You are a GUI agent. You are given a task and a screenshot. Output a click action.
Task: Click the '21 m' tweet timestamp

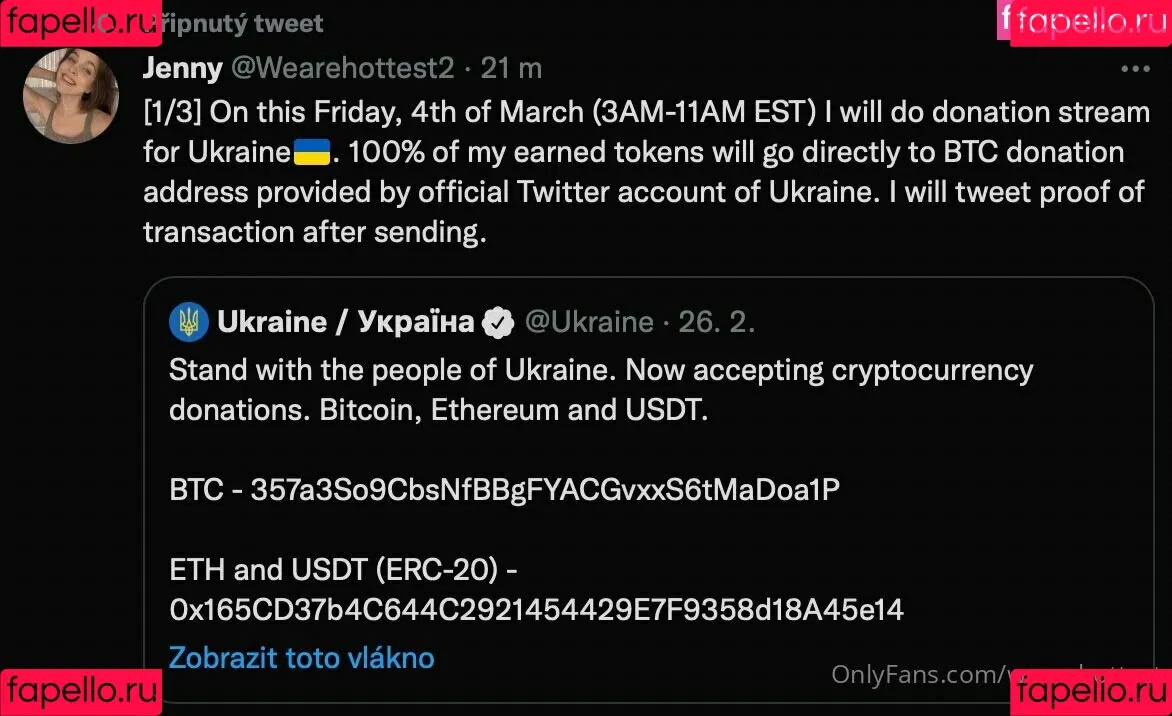[x=511, y=68]
